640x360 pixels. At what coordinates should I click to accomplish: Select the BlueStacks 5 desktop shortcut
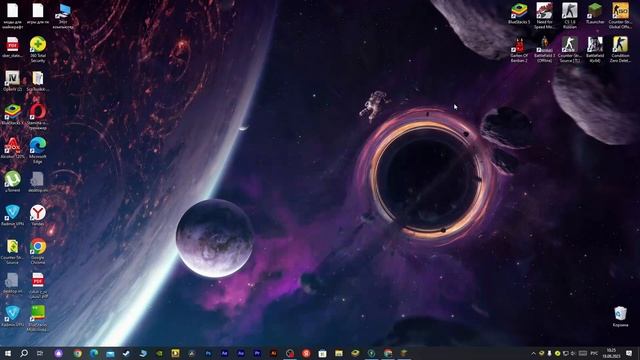coord(519,13)
